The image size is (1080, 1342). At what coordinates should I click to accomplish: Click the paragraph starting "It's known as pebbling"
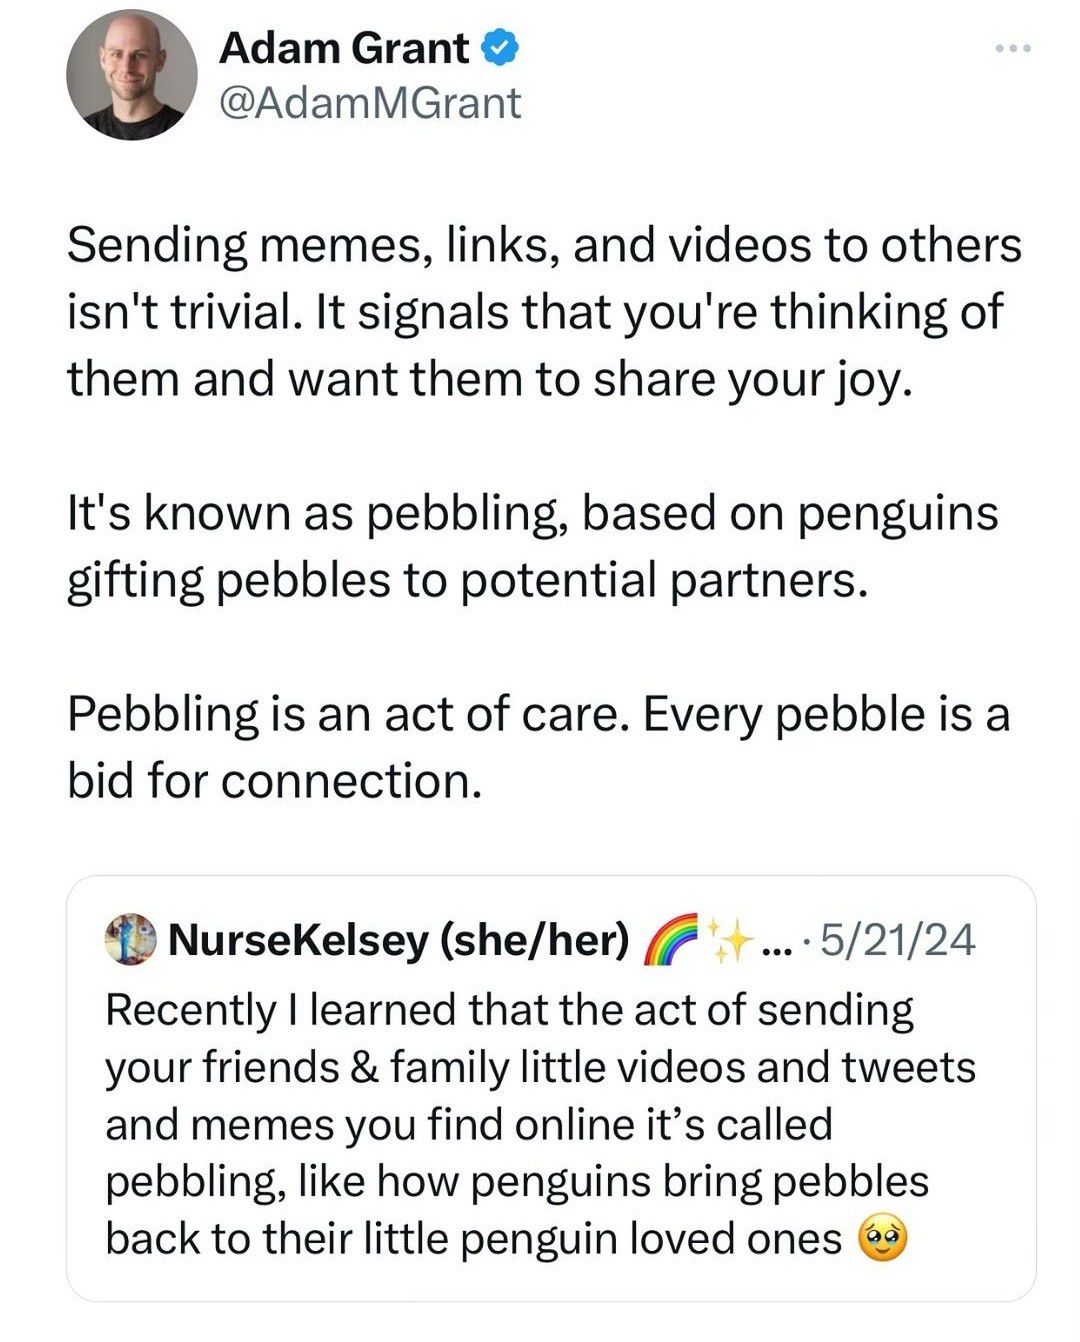[532, 546]
